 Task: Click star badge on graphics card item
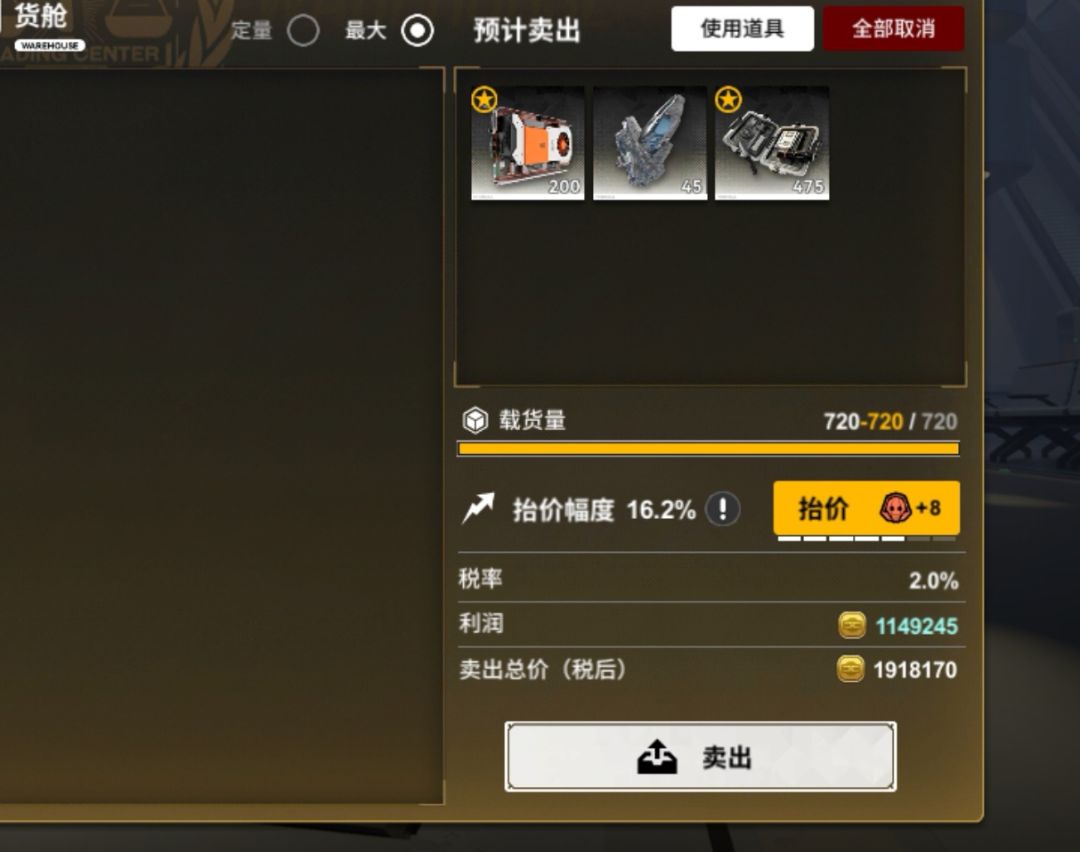[484, 100]
